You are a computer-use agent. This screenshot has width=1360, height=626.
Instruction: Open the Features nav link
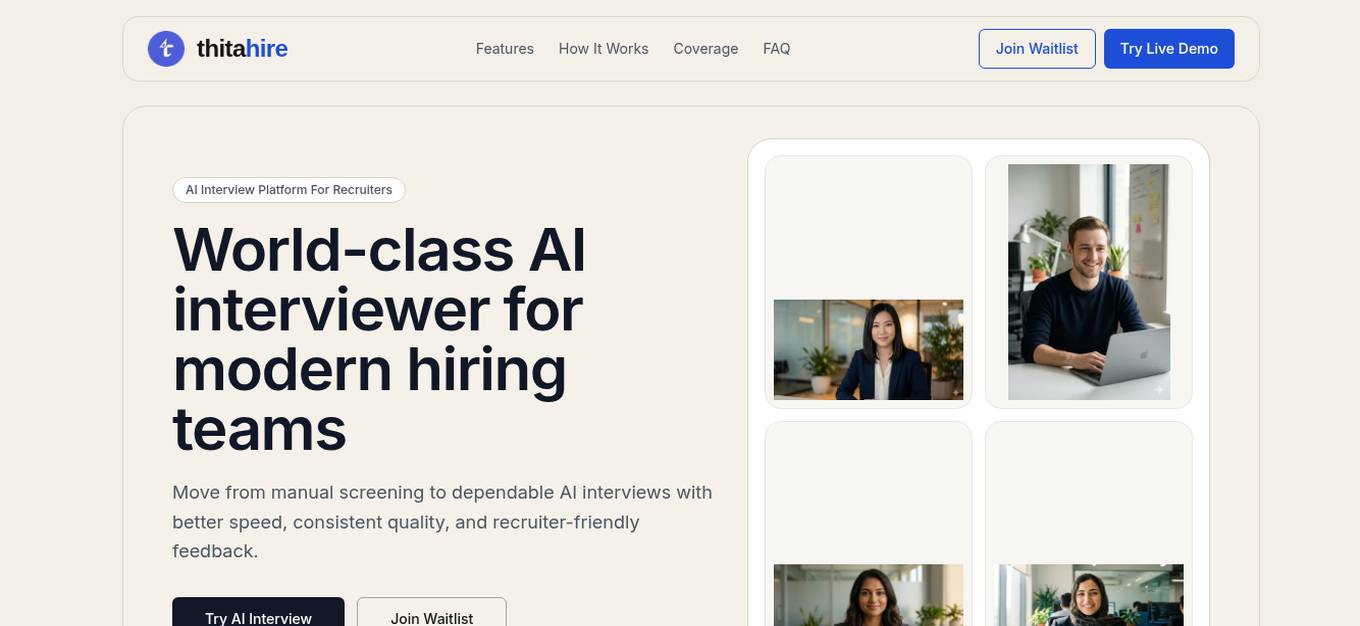(x=505, y=49)
